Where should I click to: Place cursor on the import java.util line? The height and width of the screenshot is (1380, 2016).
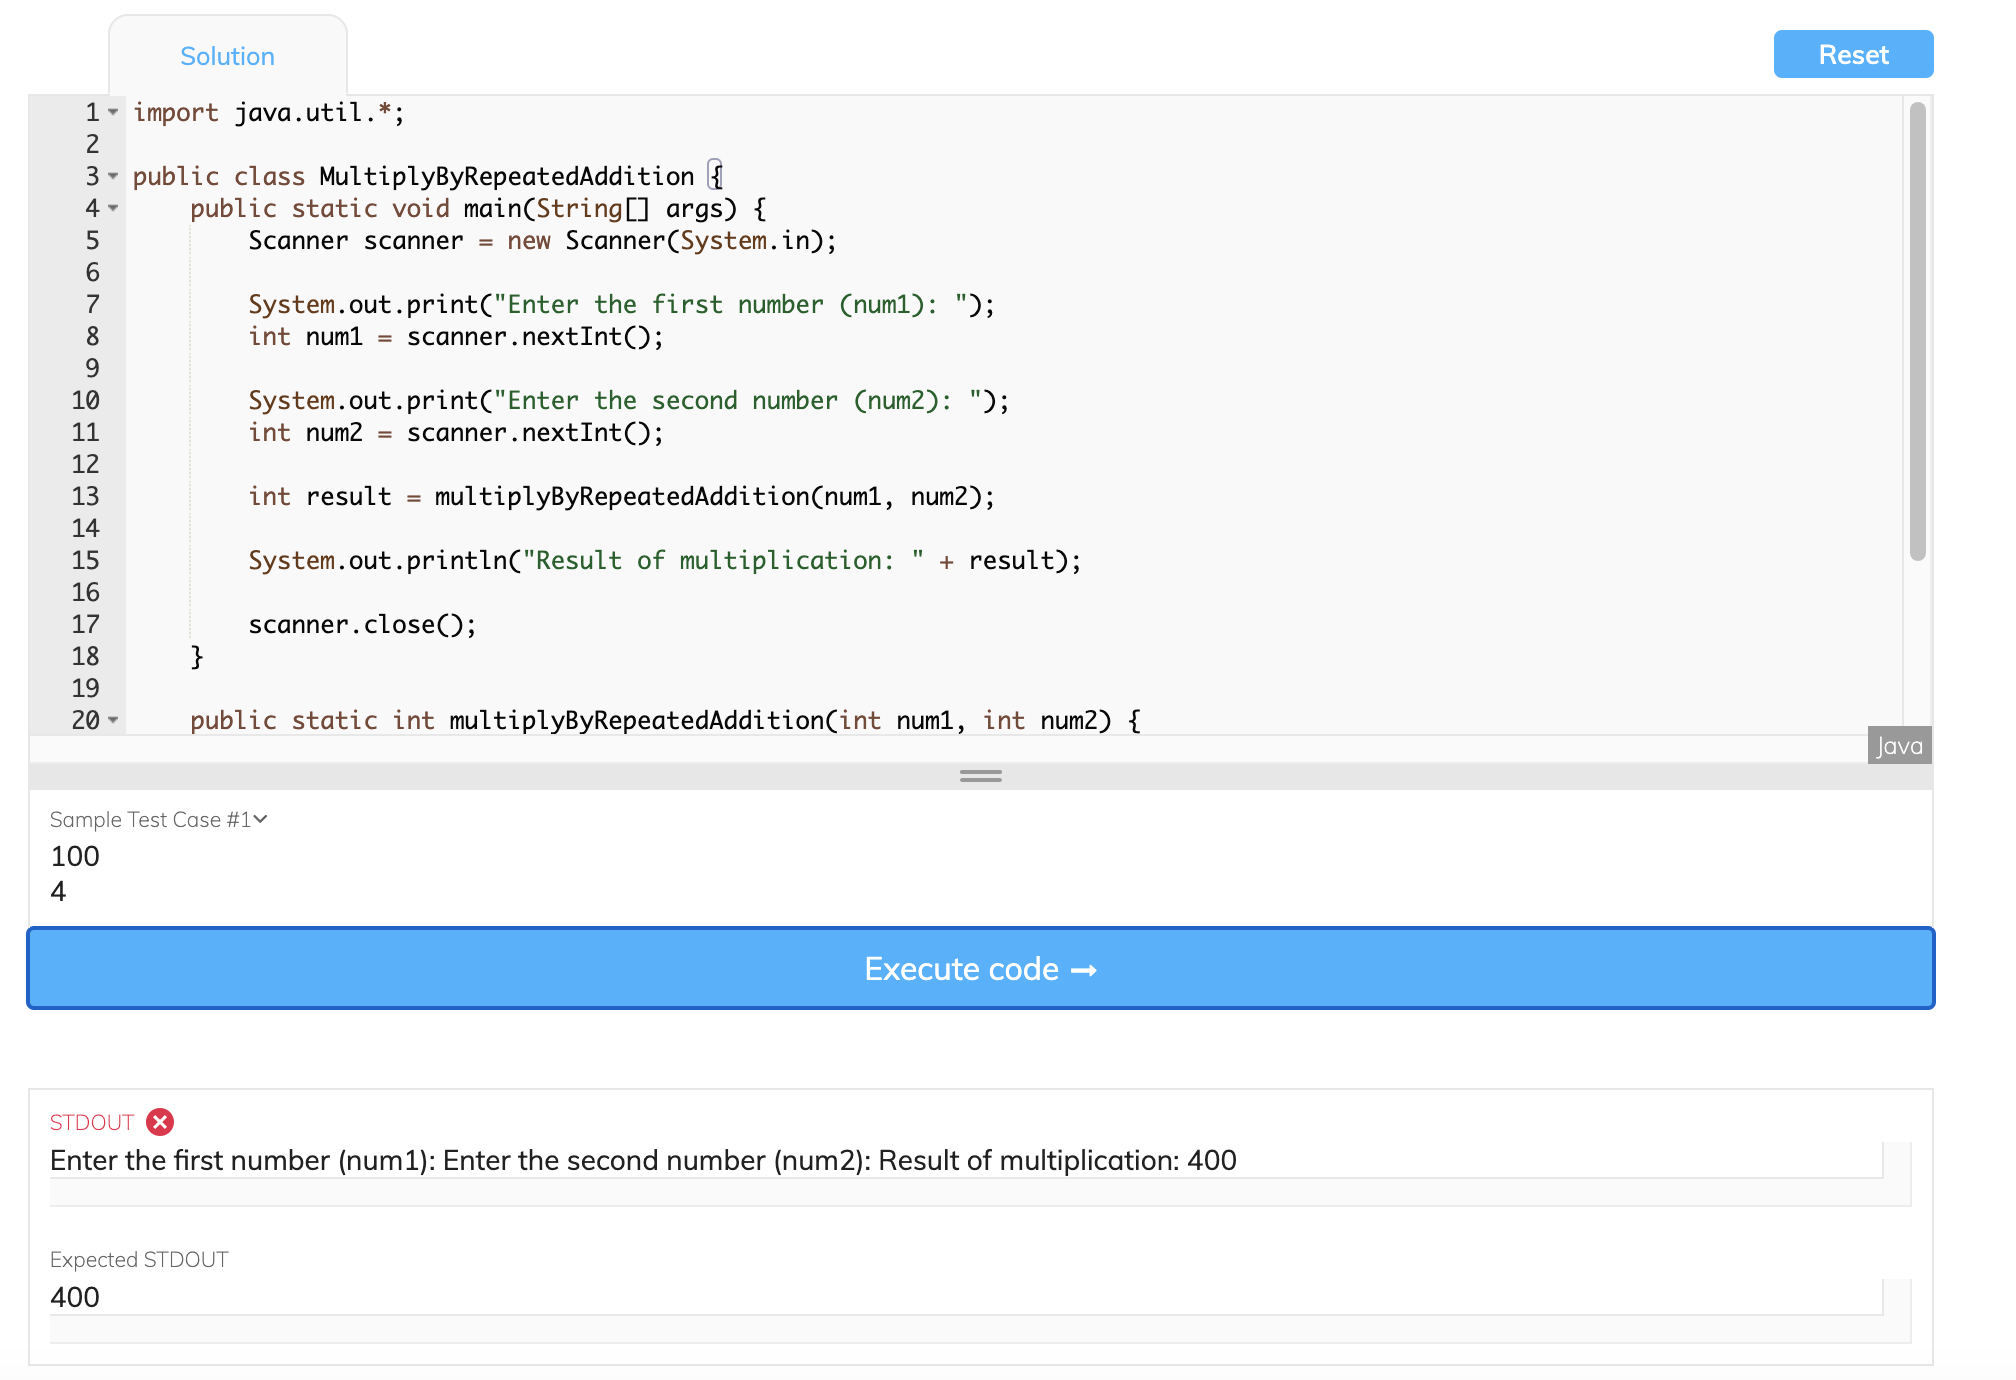coord(268,112)
